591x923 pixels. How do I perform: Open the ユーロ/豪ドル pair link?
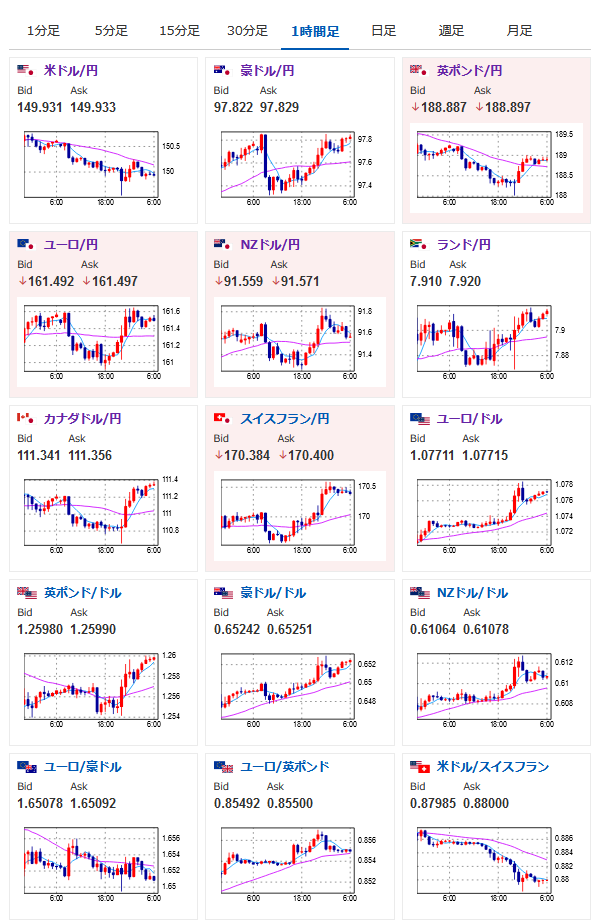pos(82,766)
